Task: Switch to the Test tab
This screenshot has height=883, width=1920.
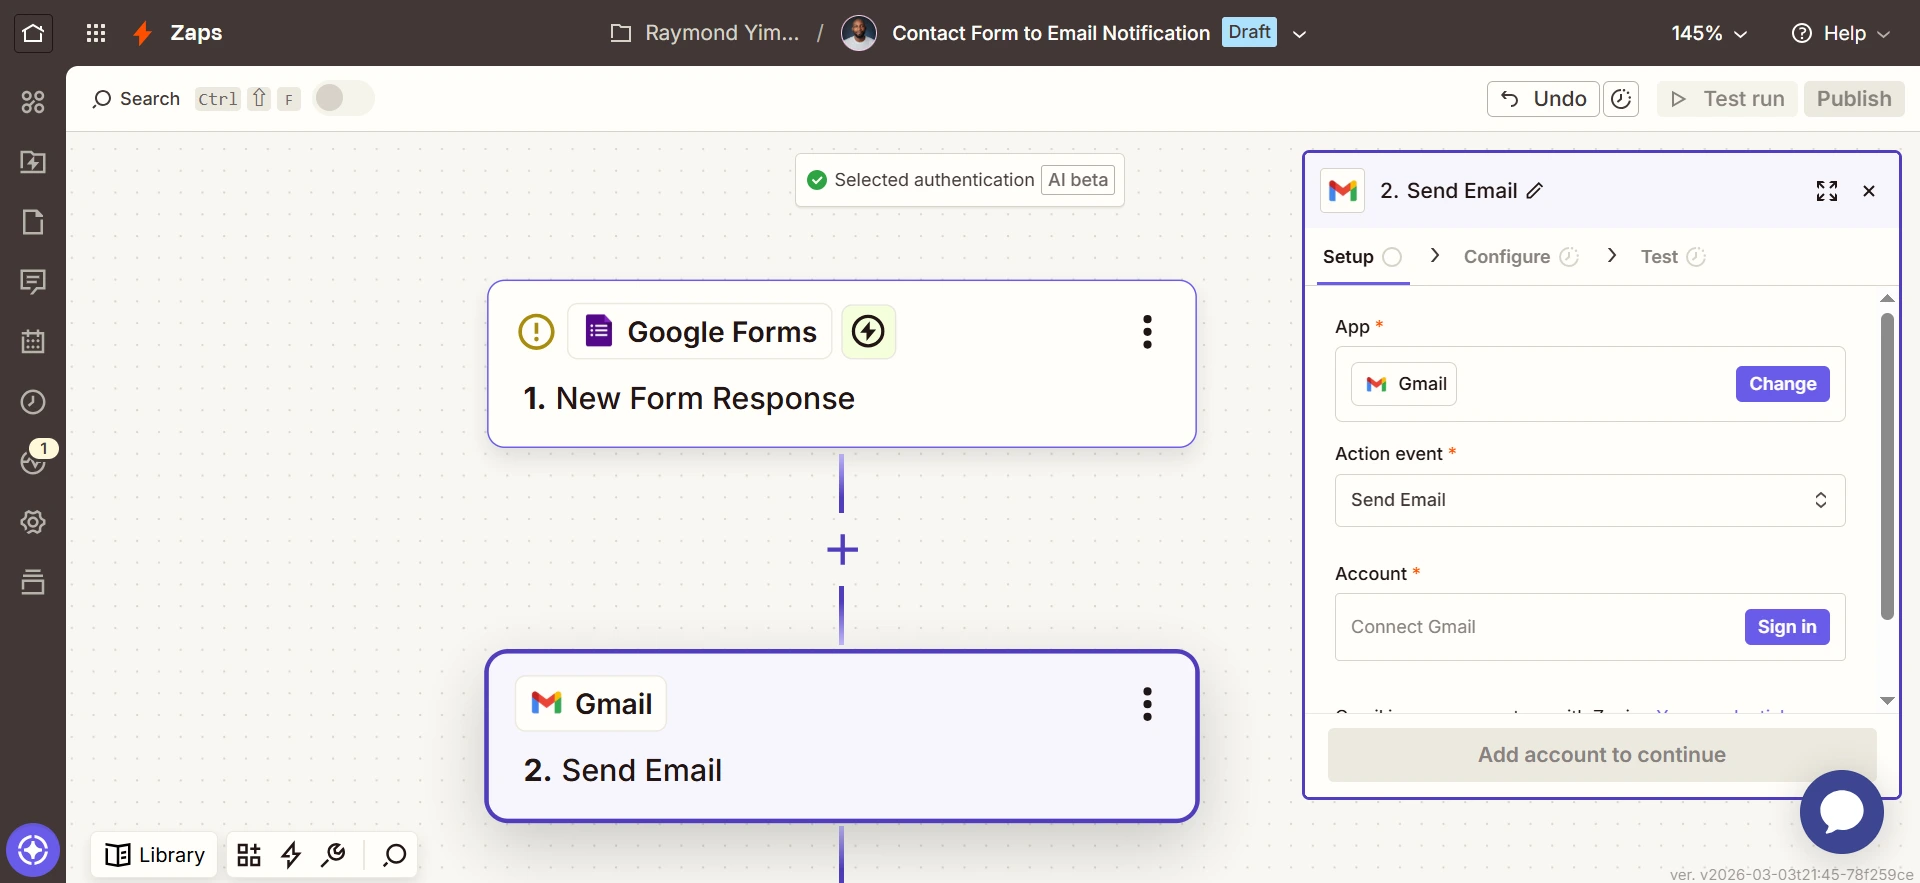Action: point(1659,257)
